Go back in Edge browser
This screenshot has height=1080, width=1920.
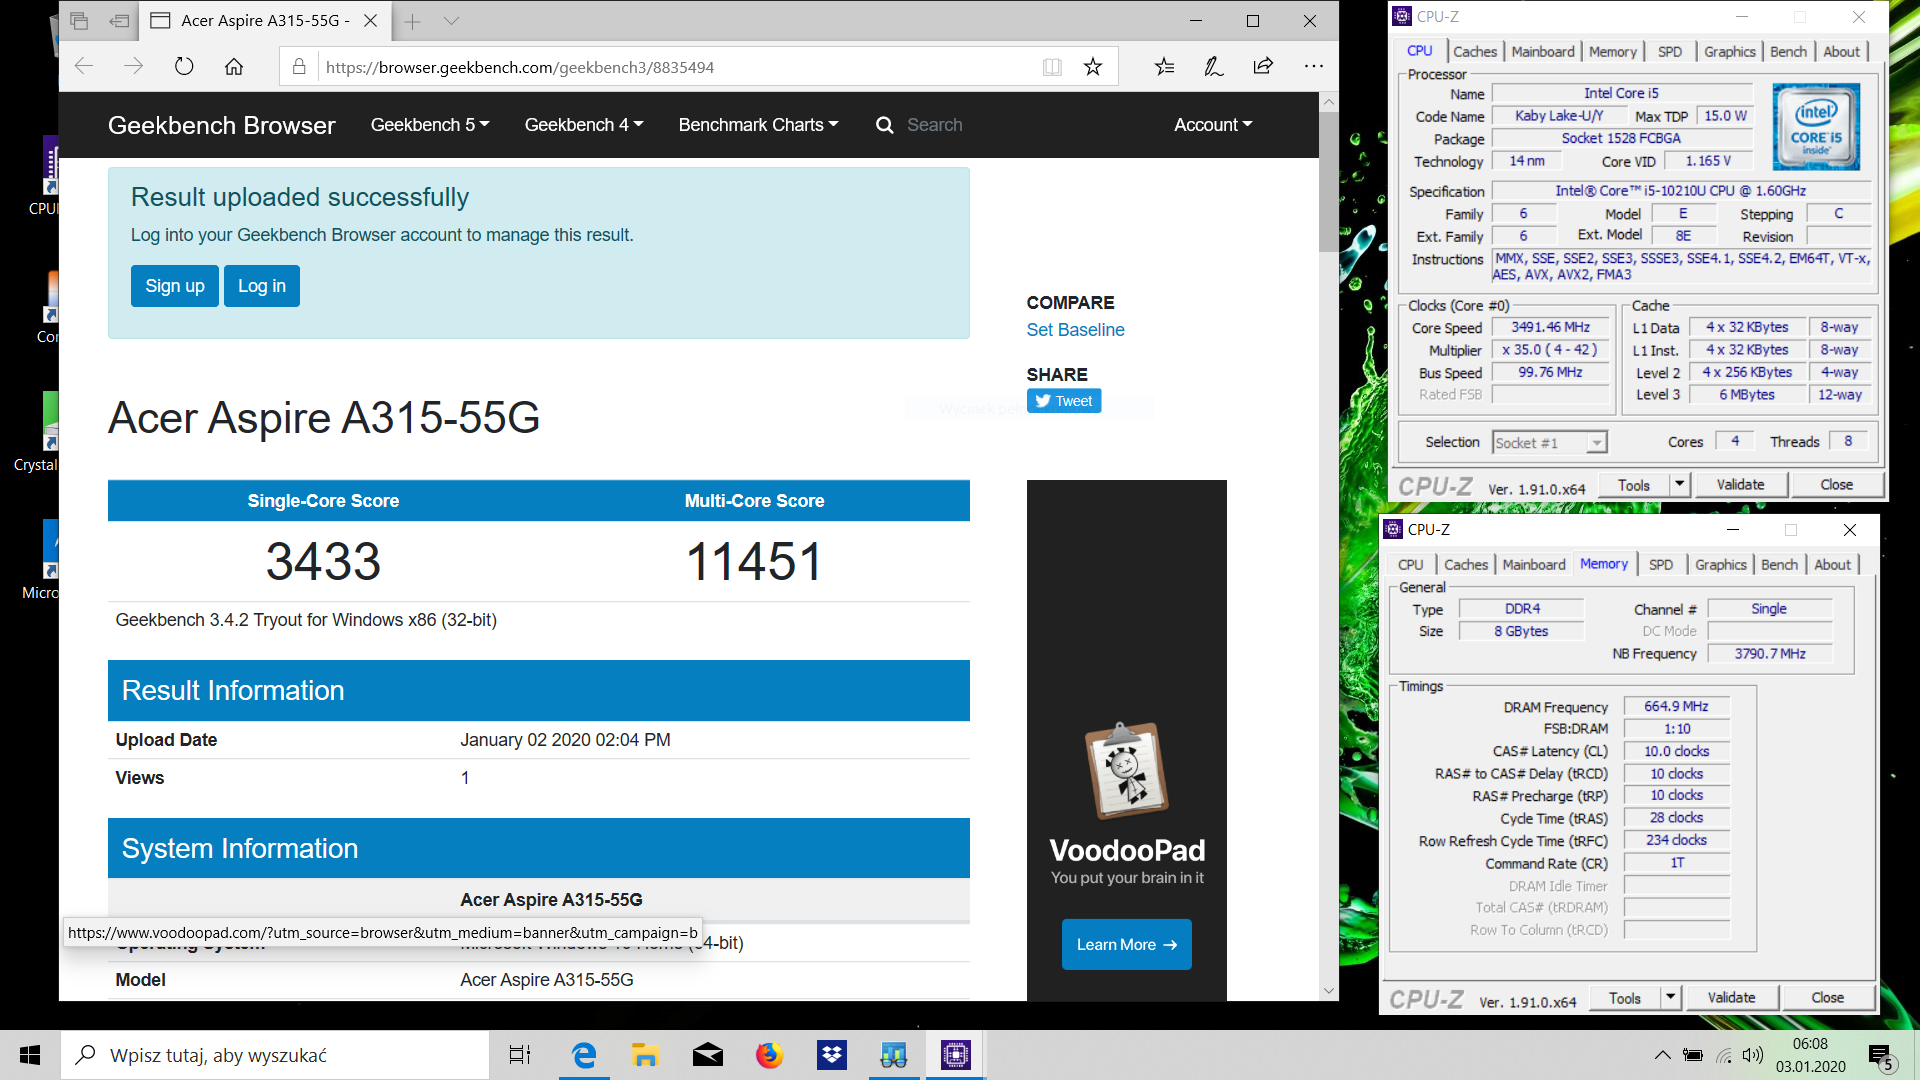pos(84,67)
